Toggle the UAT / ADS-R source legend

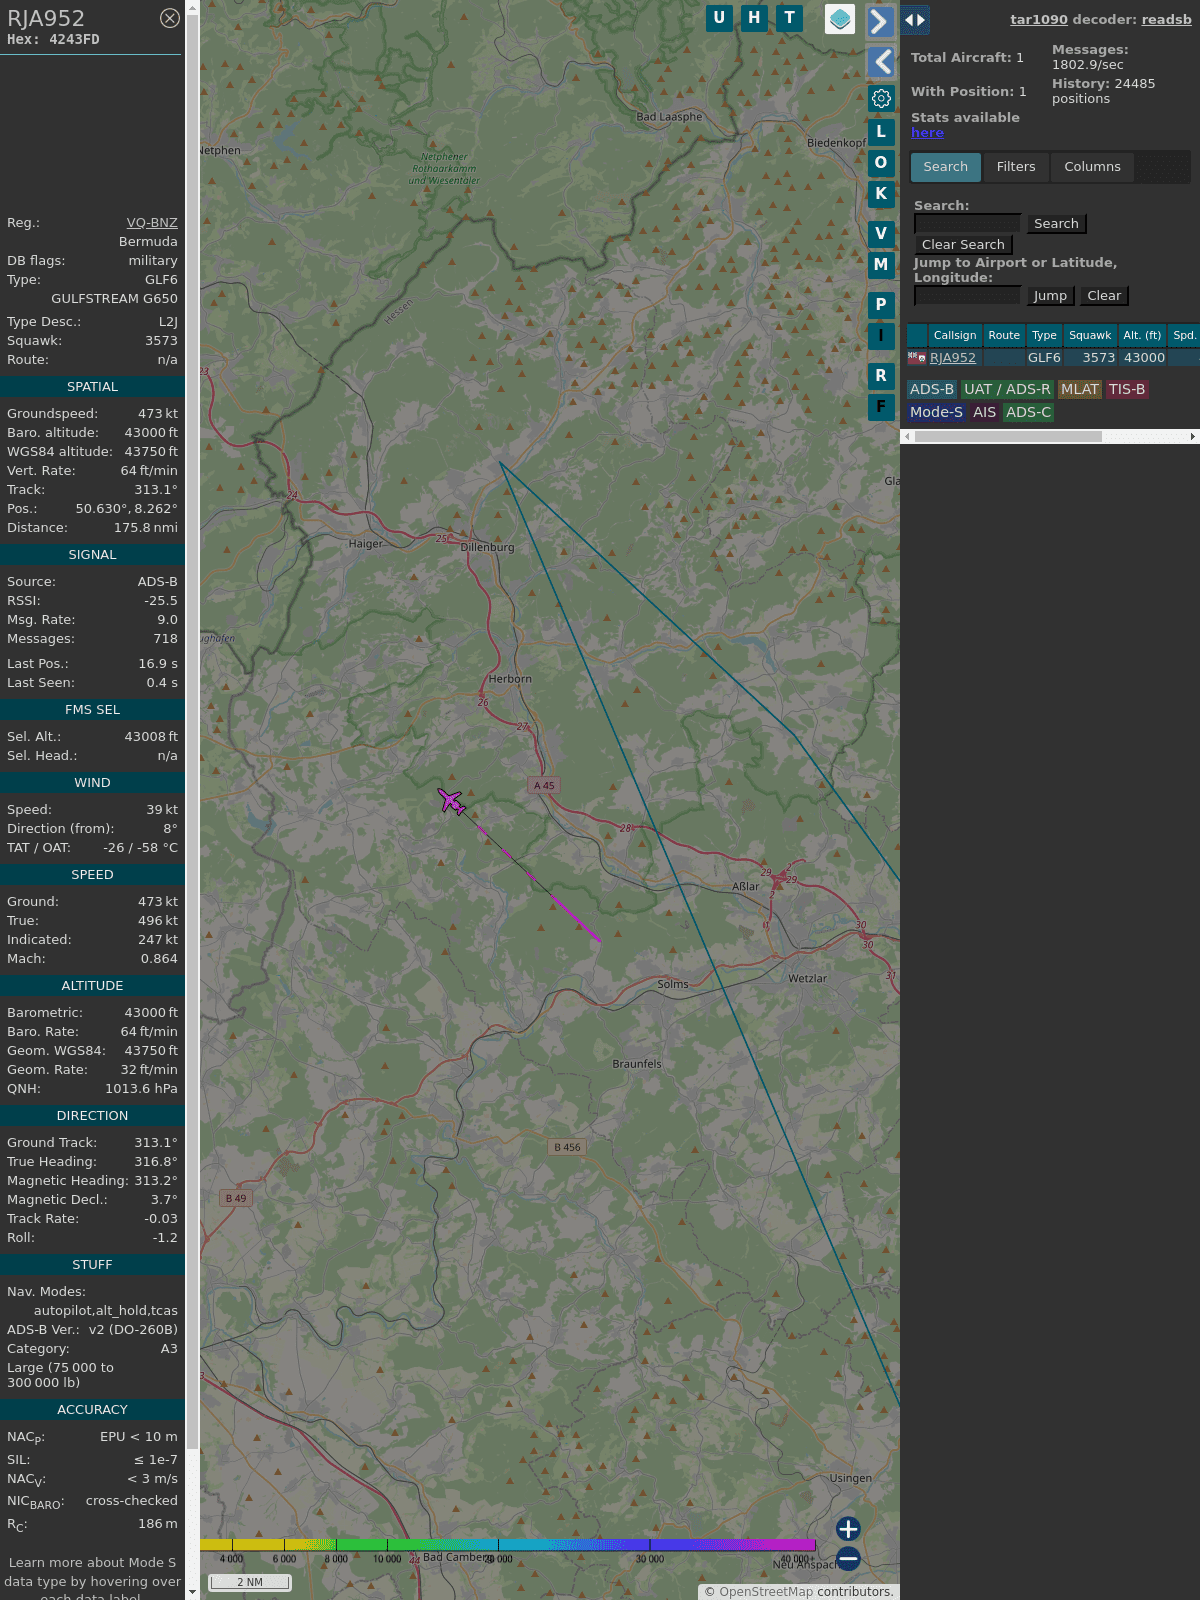(1007, 390)
